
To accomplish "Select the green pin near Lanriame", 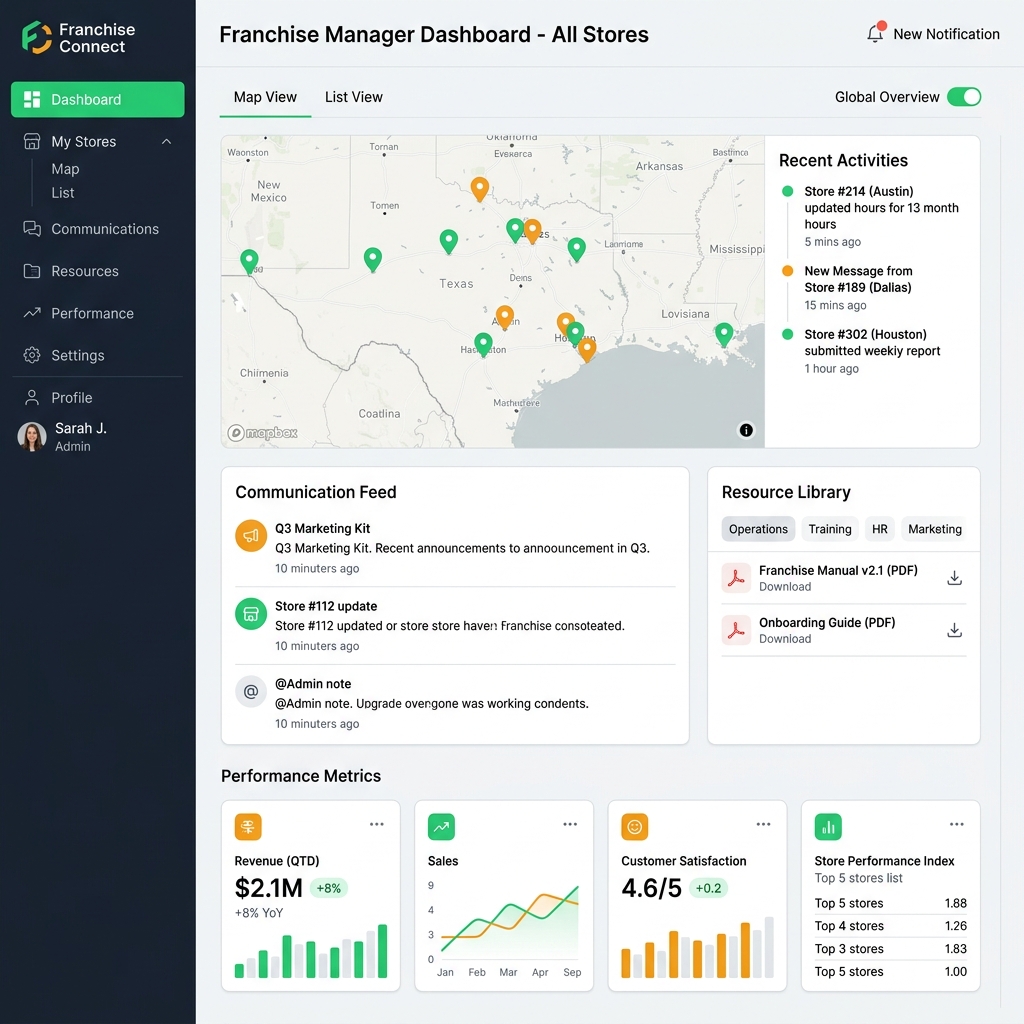I will (576, 249).
